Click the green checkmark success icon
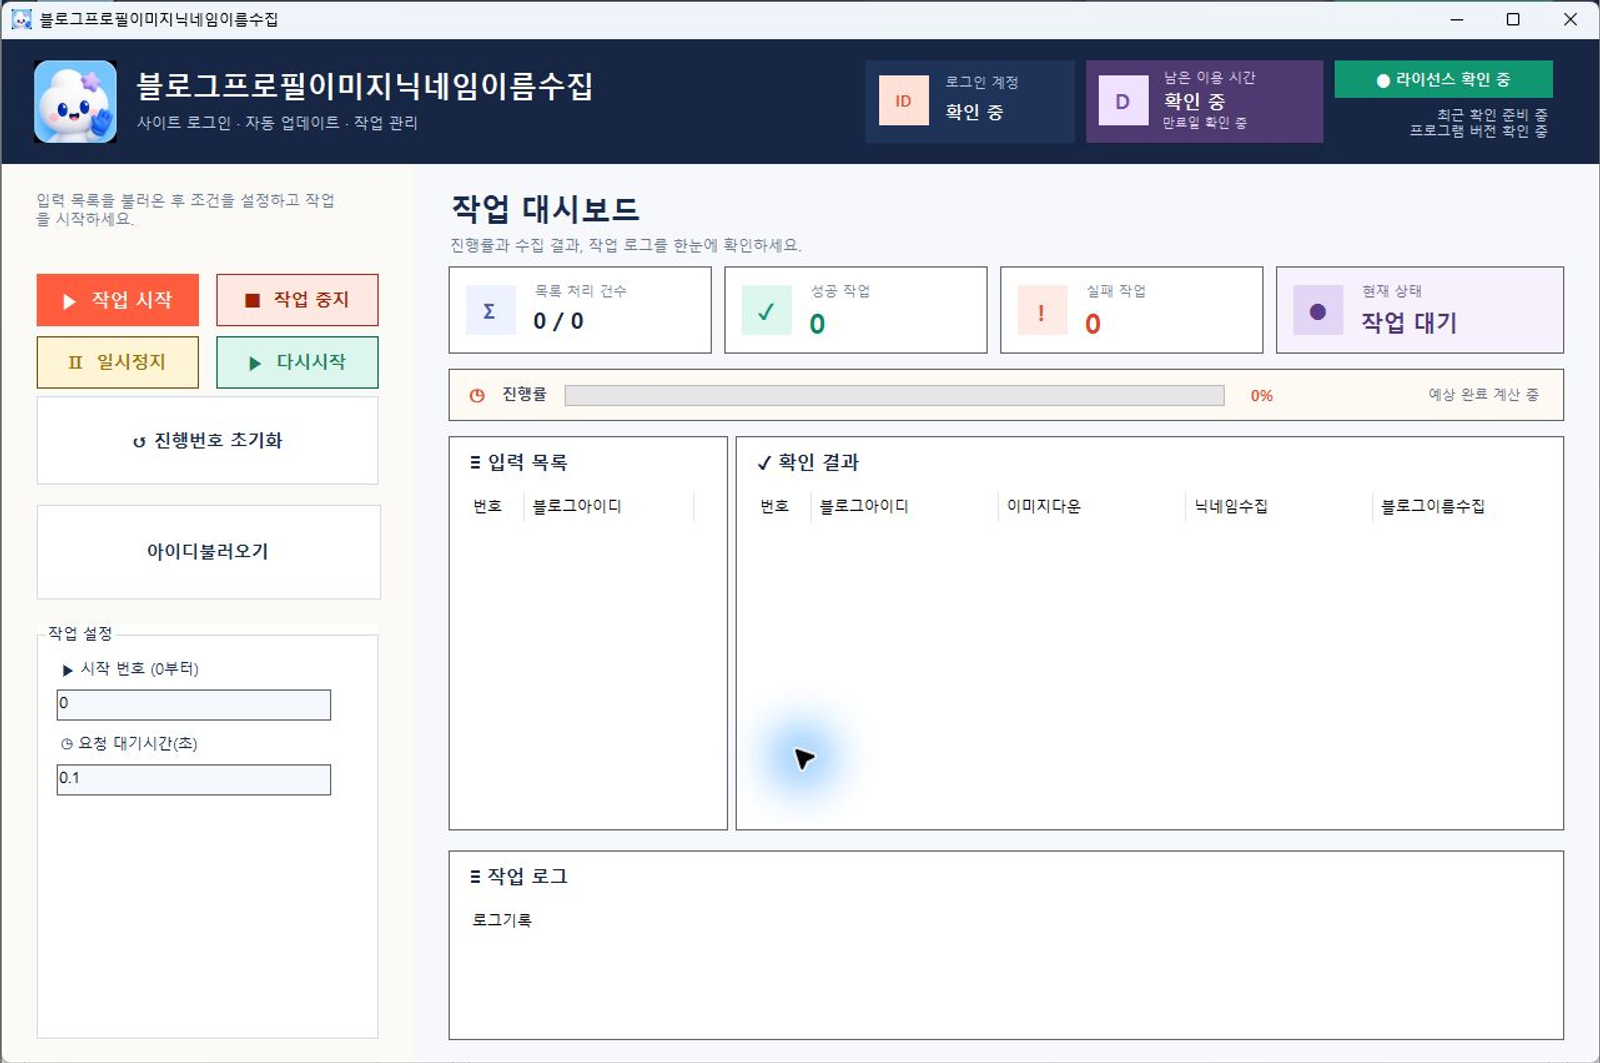Screen dimensions: 1600x1063 (766, 310)
